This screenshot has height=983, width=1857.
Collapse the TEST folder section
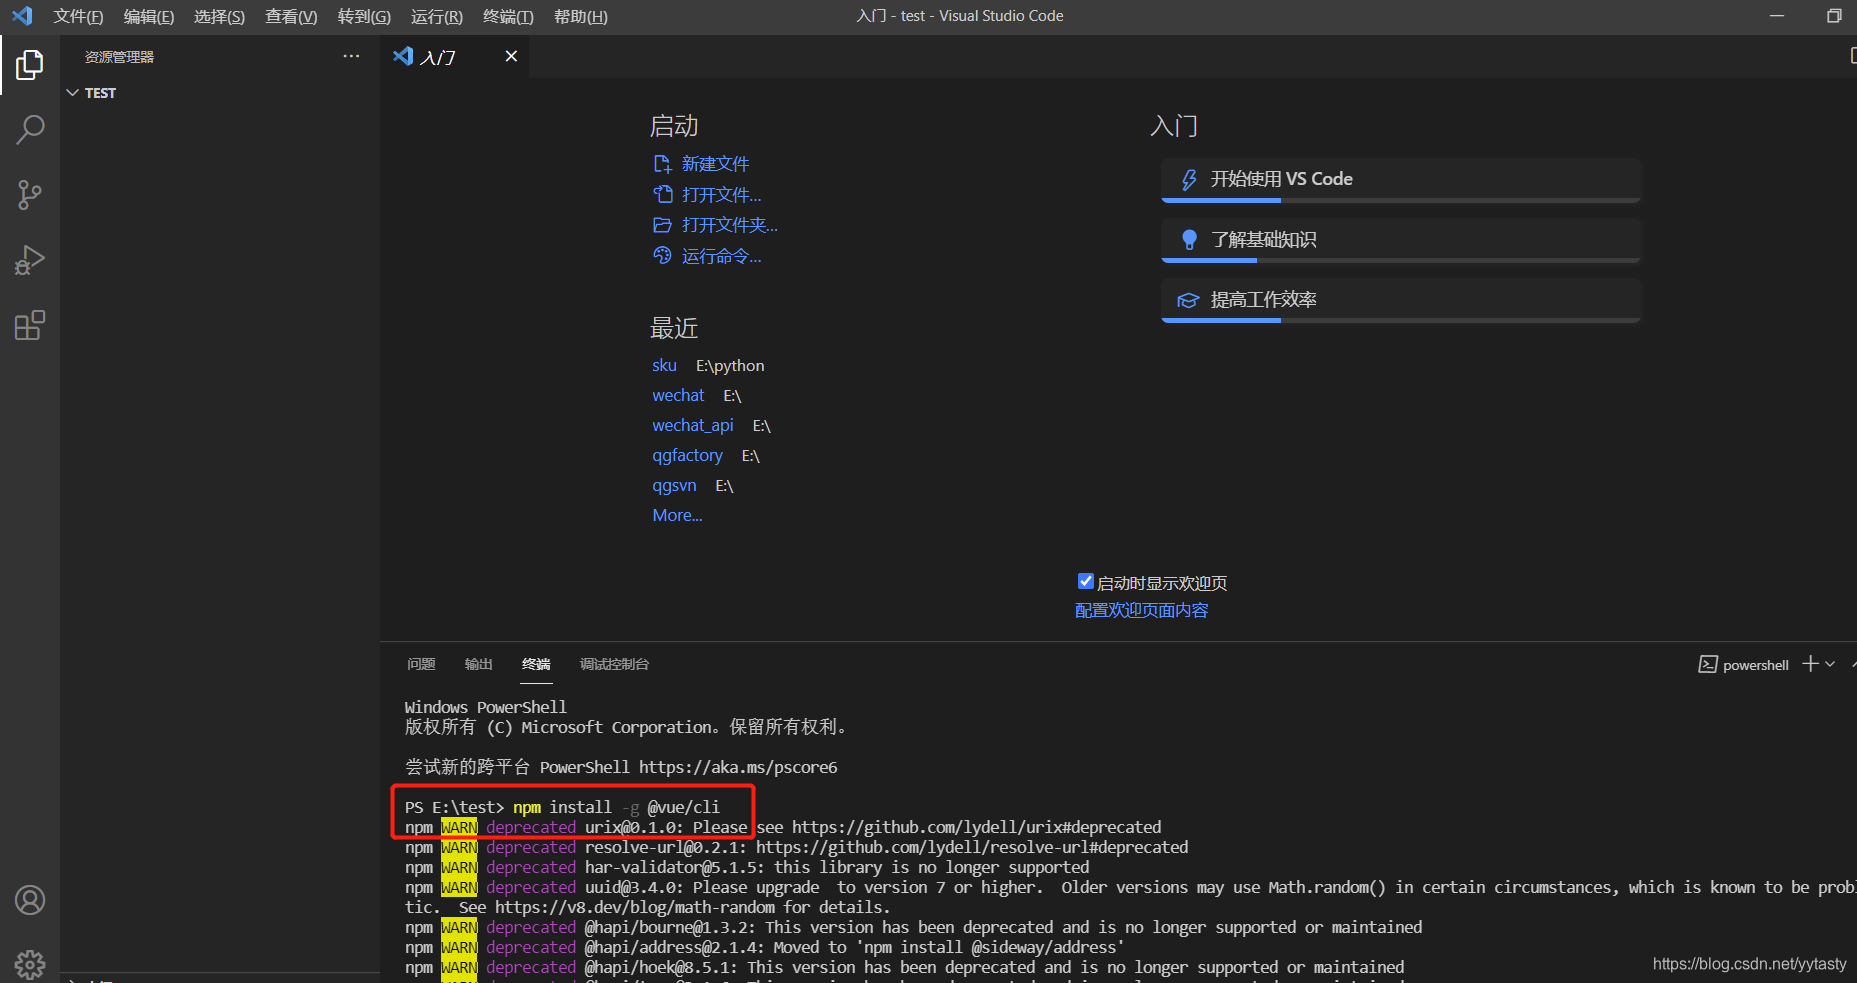pos(72,93)
